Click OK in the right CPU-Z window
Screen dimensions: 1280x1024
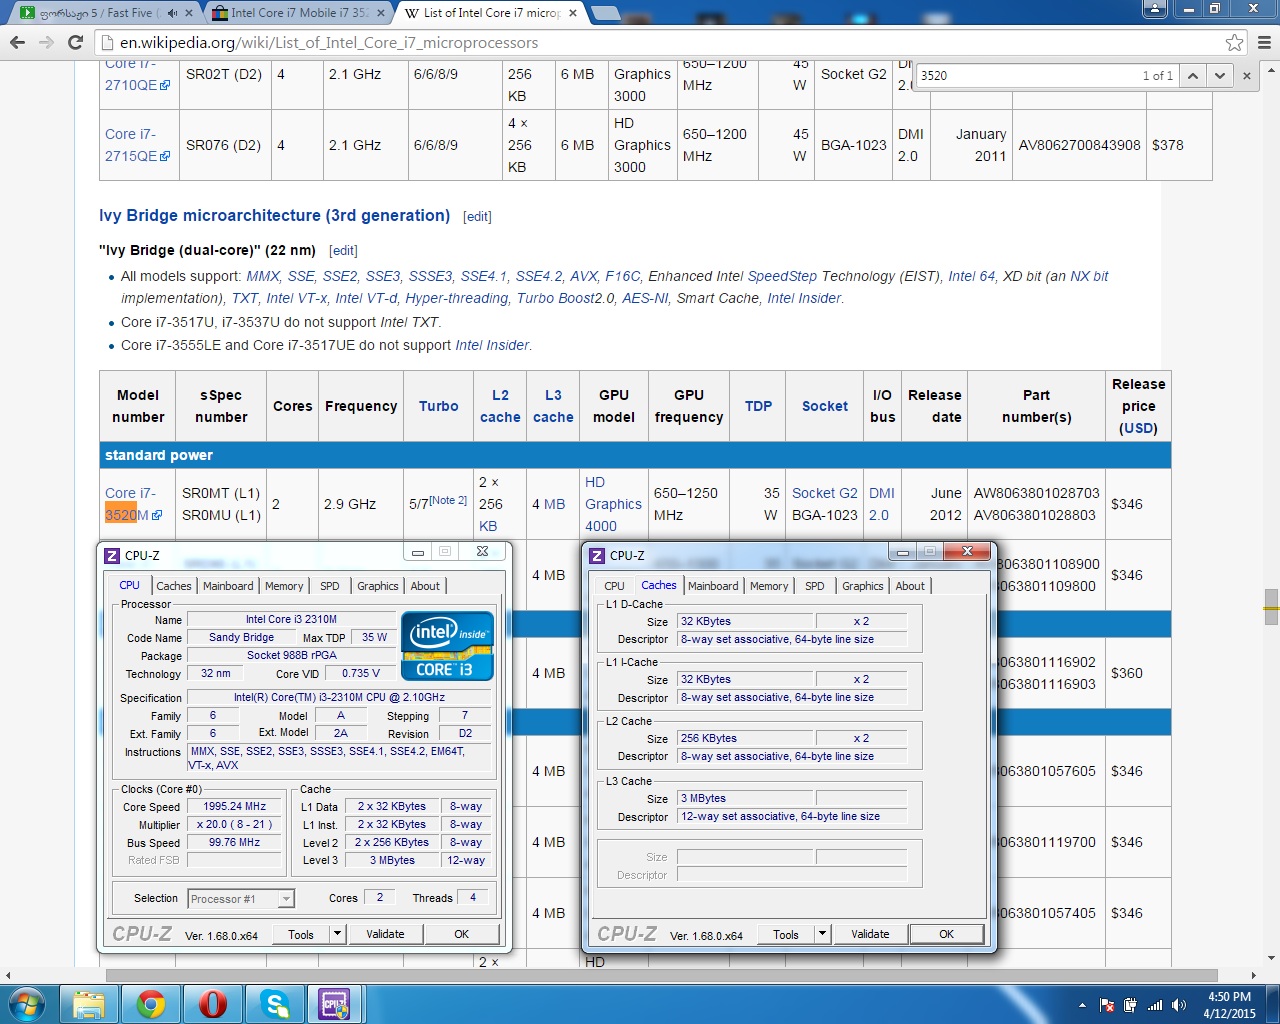coord(946,934)
